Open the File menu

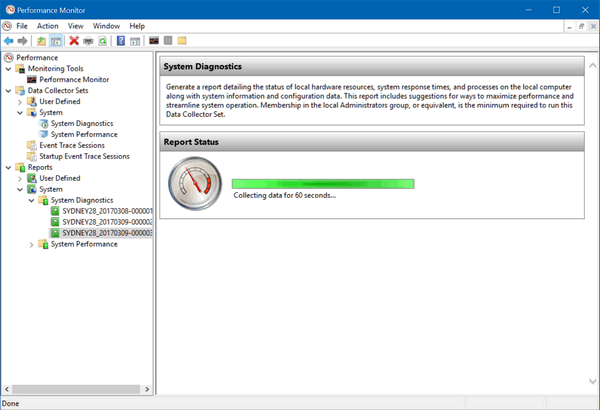pos(22,26)
